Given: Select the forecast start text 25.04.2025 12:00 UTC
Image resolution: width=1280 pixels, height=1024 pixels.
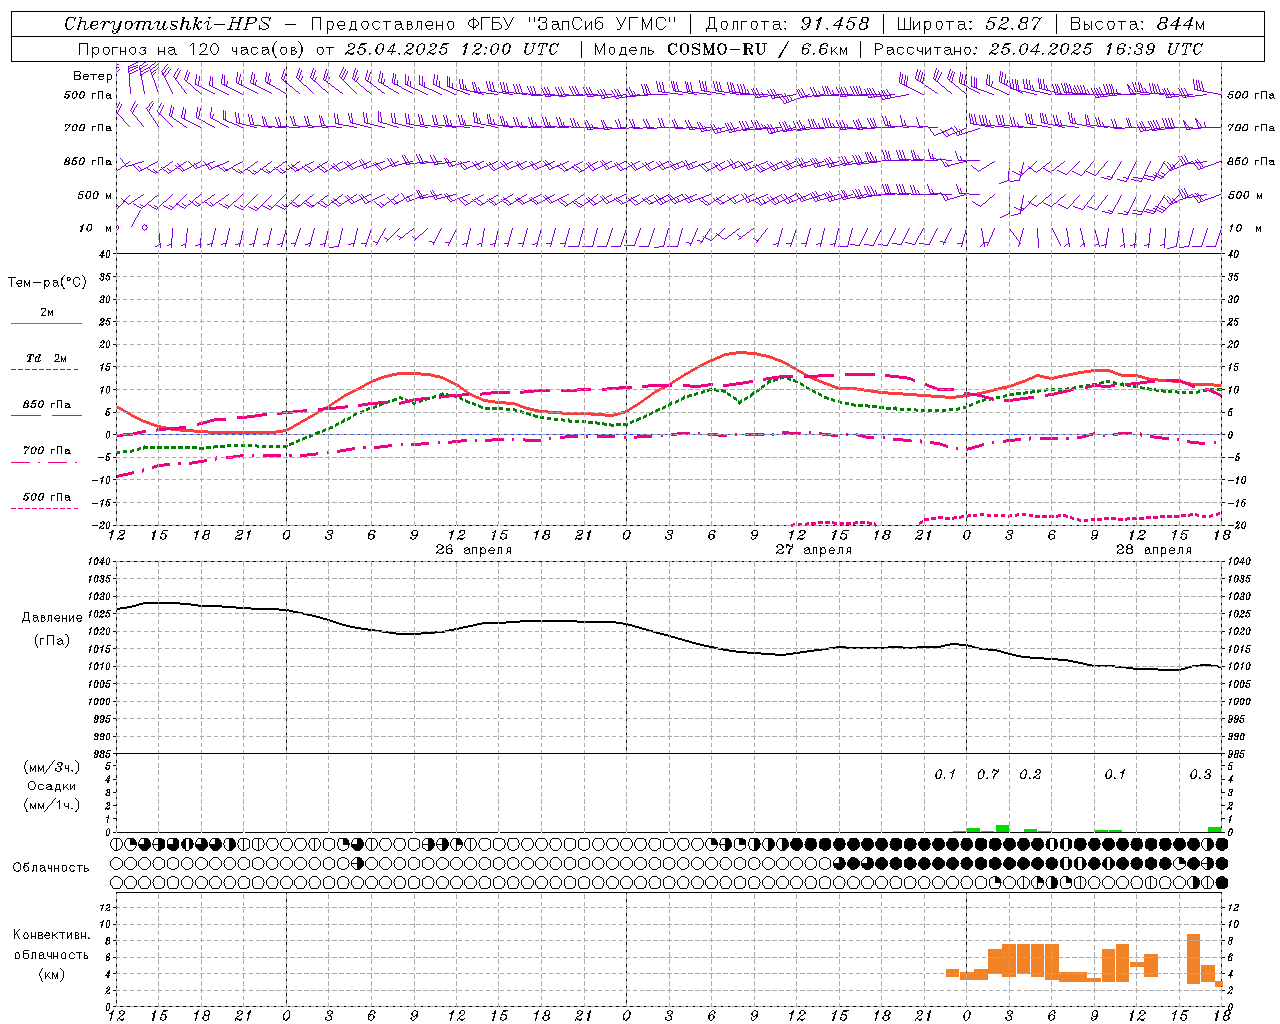Looking at the screenshot, I should (452, 49).
